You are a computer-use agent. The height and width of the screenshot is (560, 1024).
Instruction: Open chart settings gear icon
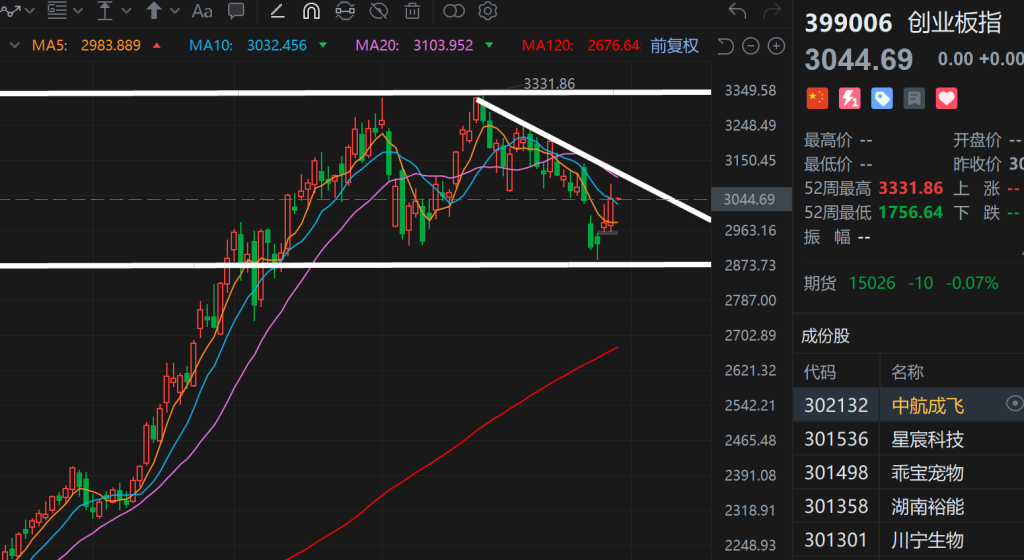click(488, 12)
